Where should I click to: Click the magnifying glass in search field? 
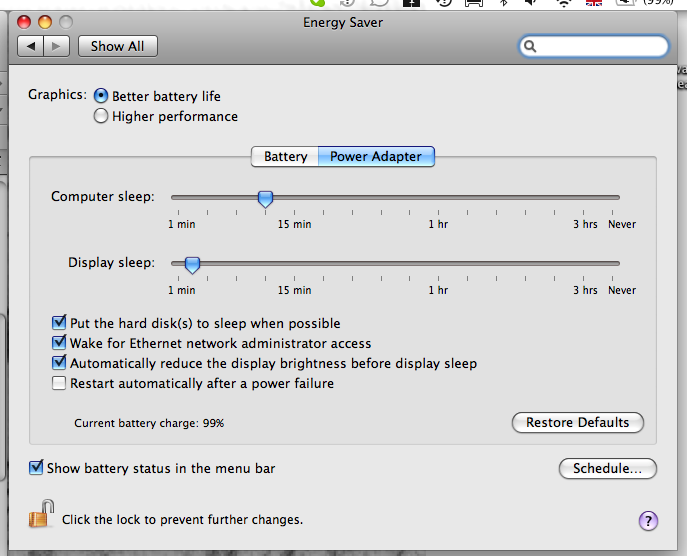click(530, 46)
